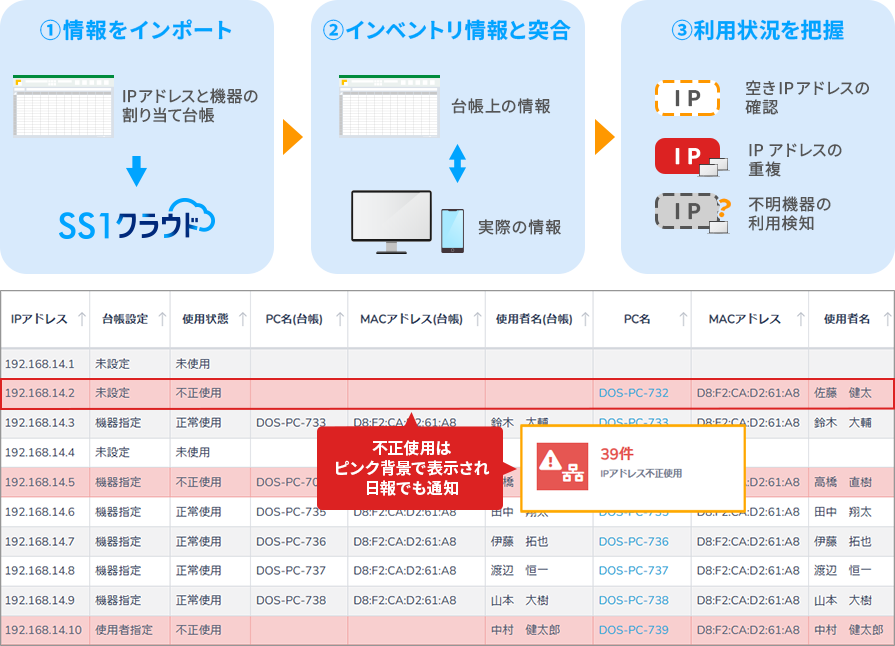
Task: Click the 空きIPアドレスの確認 label
Action: 807,98
